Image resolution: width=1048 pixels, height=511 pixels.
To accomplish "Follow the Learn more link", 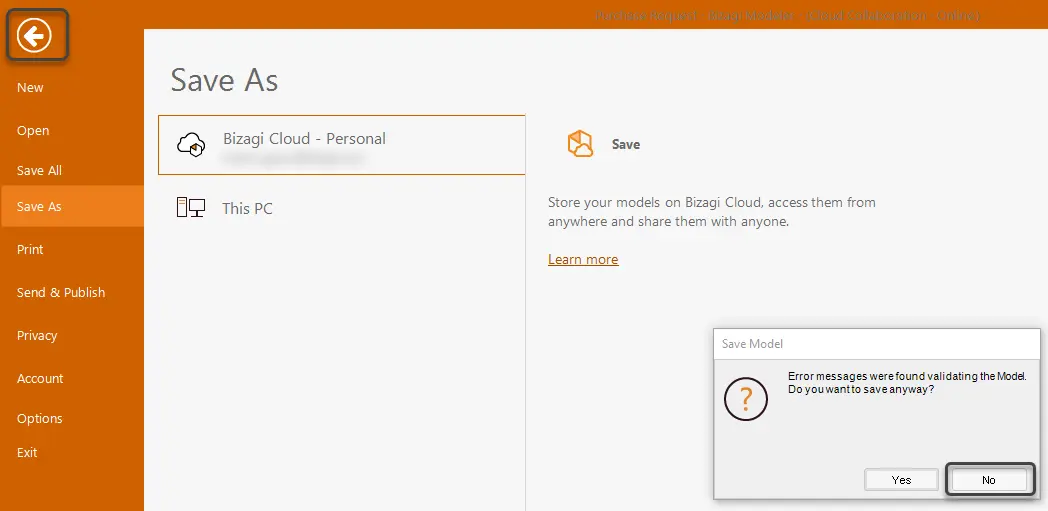I will pyautogui.click(x=583, y=259).
